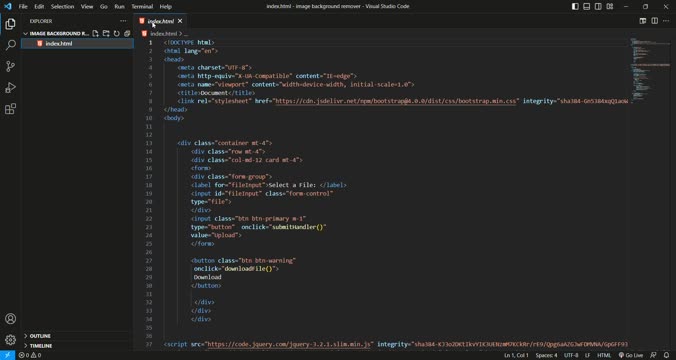
Task: Refresh the Explorer file tree
Action: 116,33
